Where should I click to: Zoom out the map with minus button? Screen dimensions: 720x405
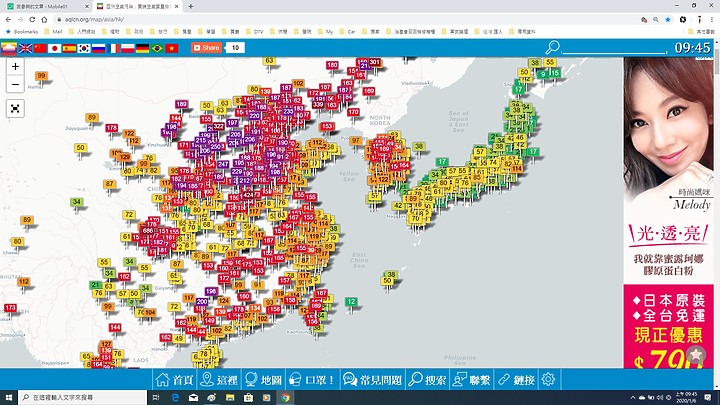pos(15,84)
